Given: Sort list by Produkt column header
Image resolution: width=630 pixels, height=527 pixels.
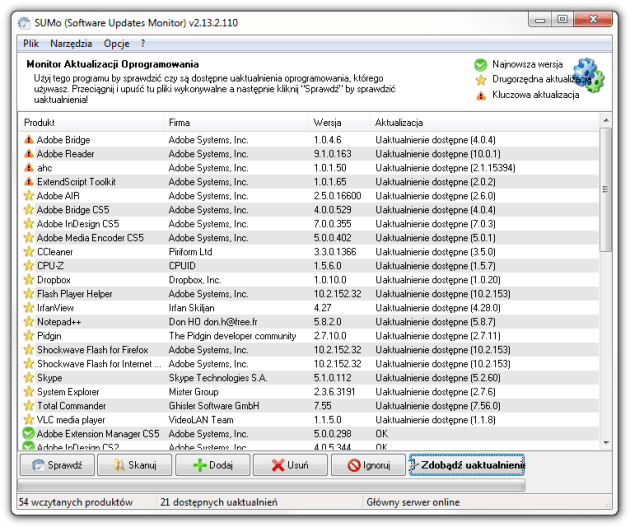Looking at the screenshot, I should (x=91, y=123).
